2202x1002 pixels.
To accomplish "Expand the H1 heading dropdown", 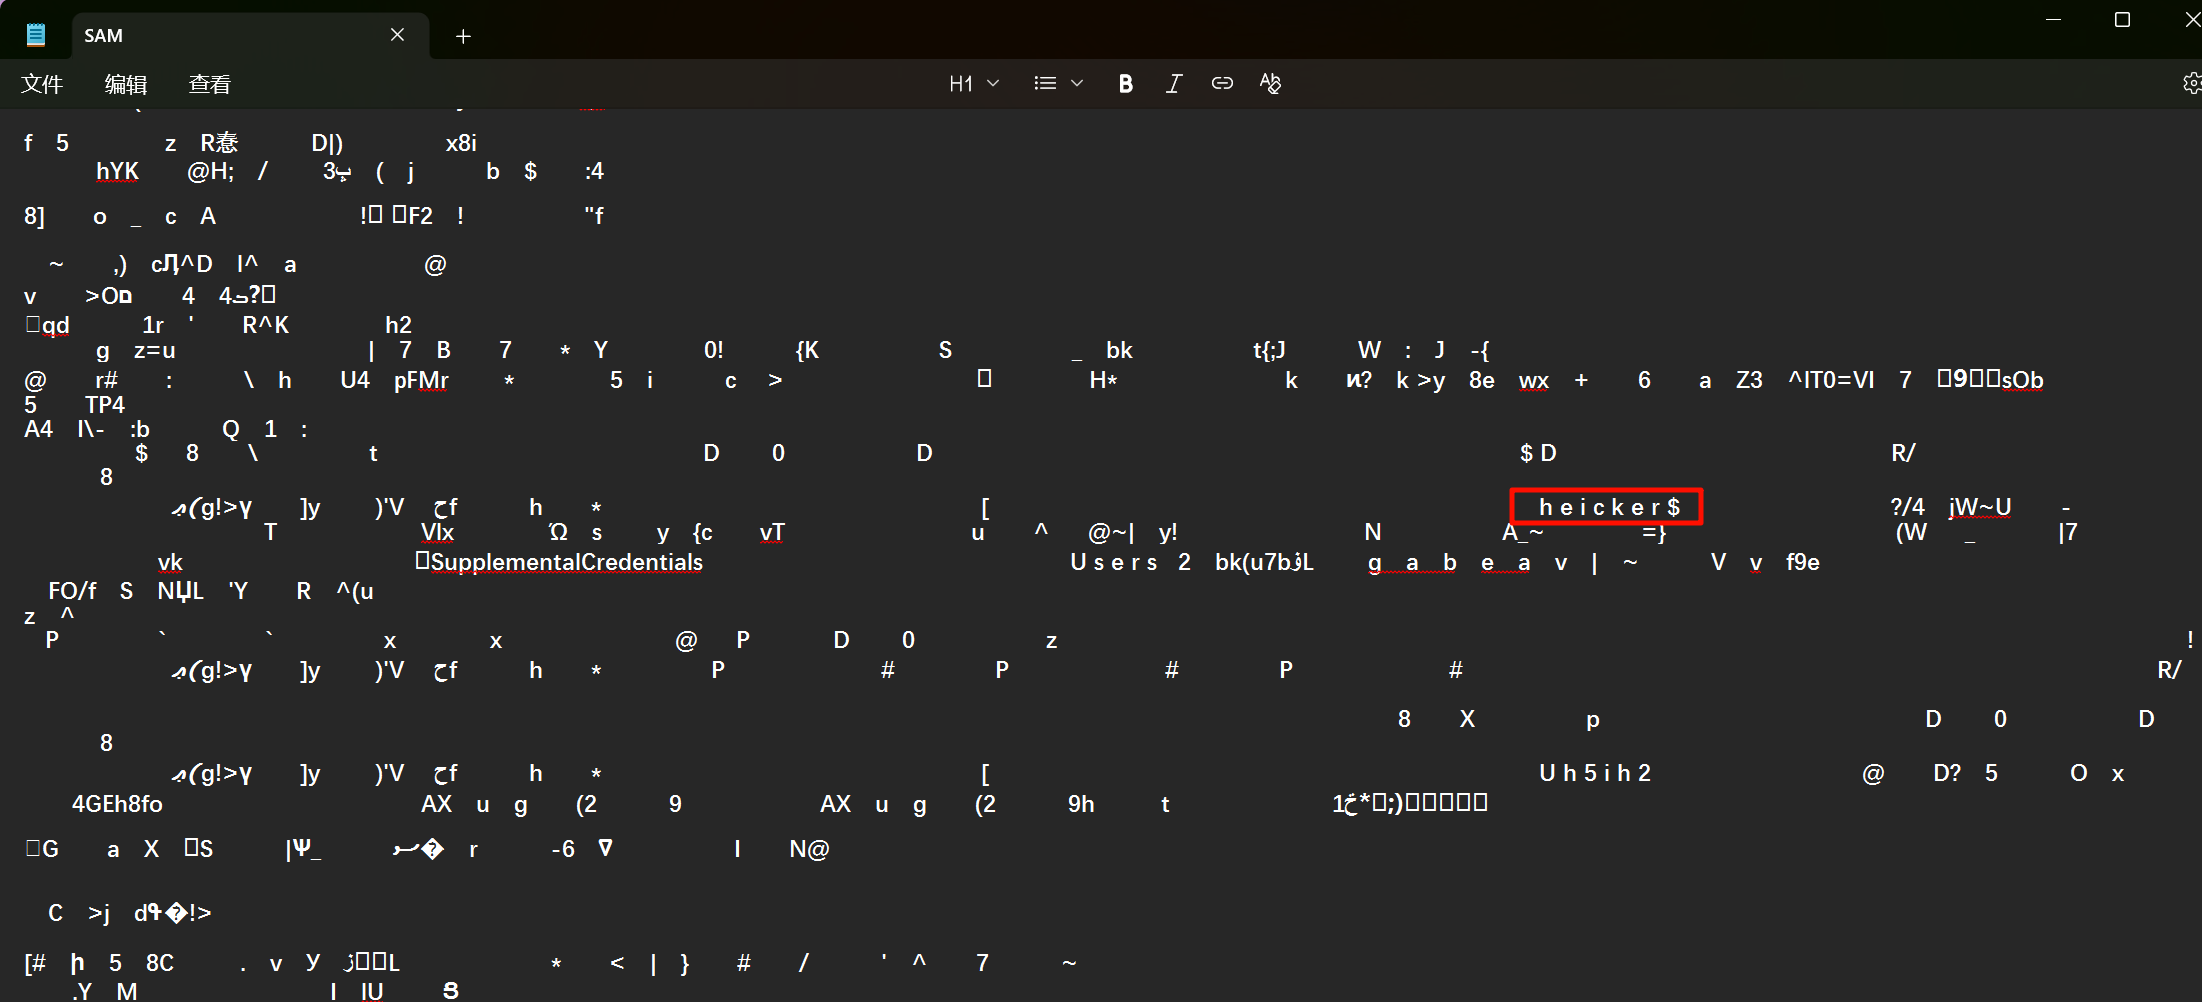I will [974, 84].
